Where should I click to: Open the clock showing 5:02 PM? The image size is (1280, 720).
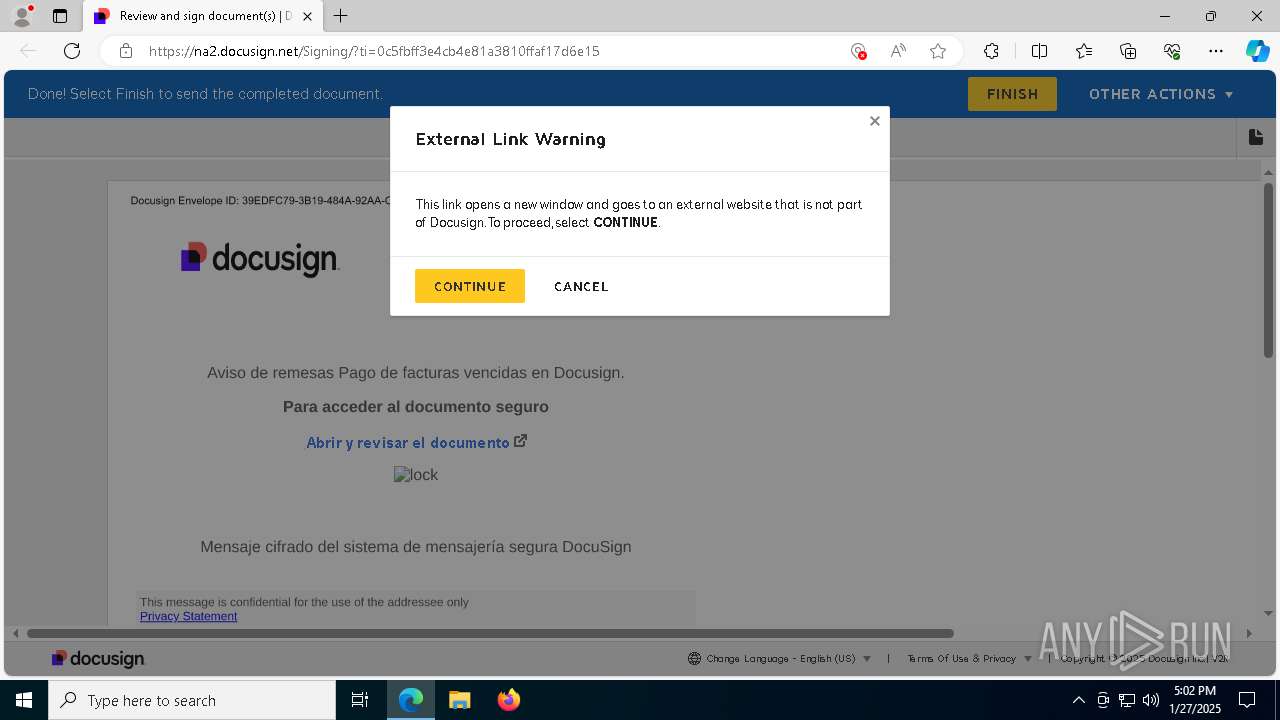pos(1195,700)
